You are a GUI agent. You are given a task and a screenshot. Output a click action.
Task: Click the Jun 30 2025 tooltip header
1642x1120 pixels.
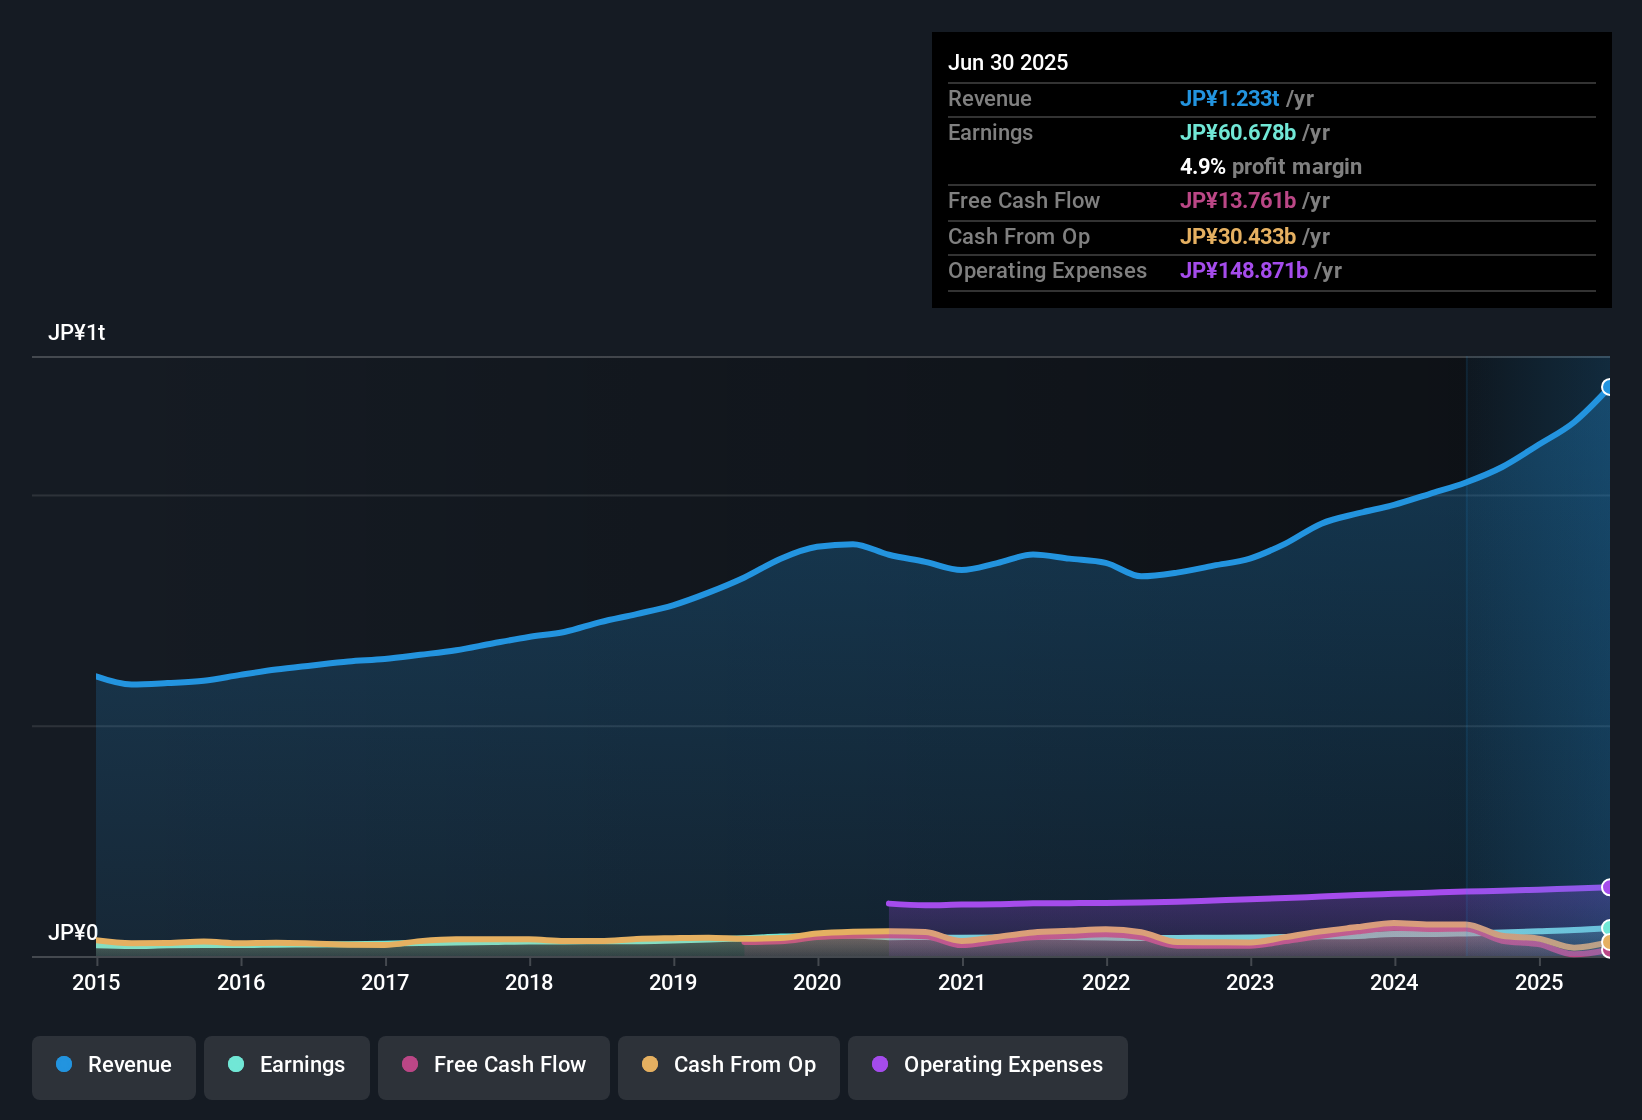pos(1008,62)
